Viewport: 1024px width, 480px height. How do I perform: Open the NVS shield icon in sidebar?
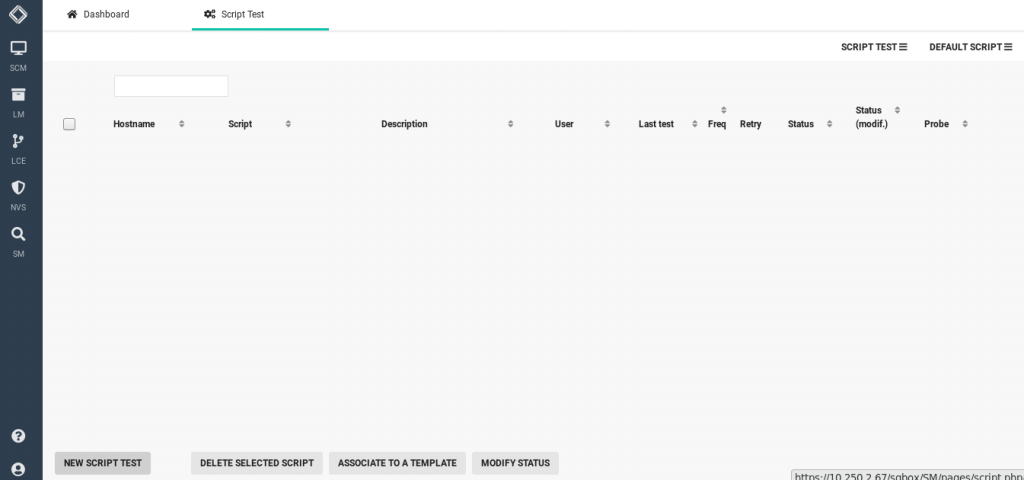[x=18, y=188]
